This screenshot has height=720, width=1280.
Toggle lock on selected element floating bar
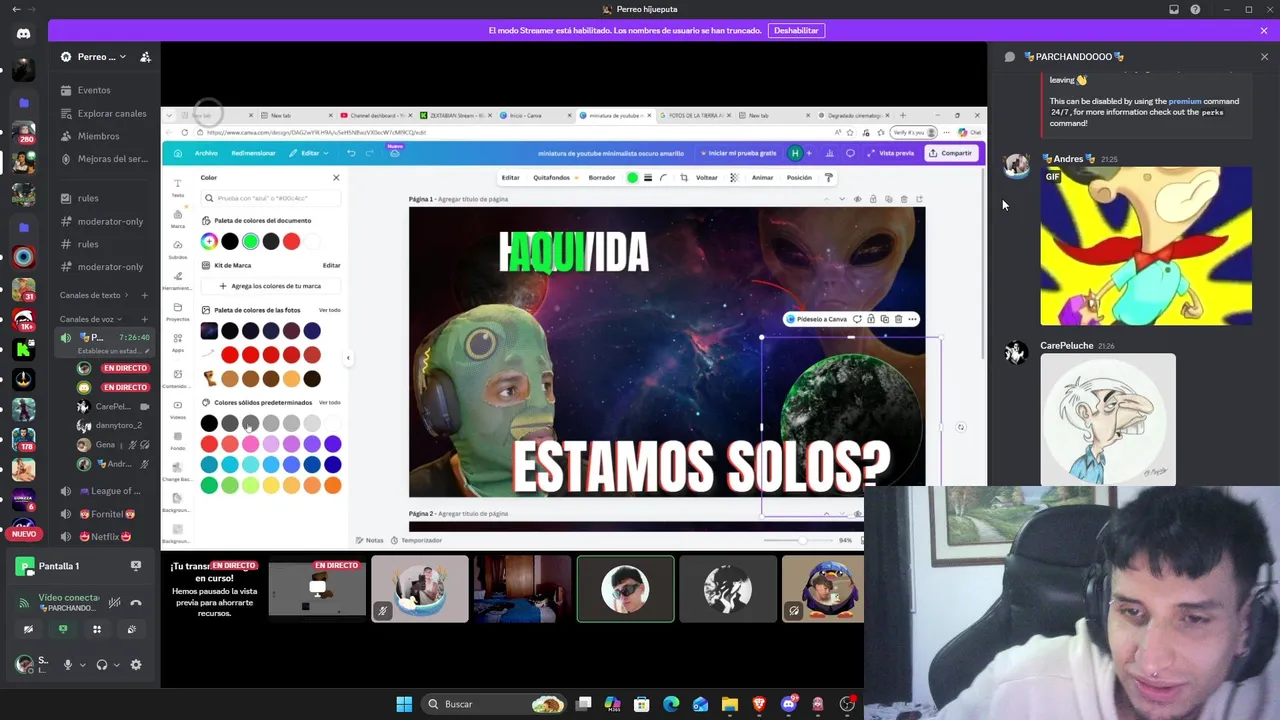(871, 319)
